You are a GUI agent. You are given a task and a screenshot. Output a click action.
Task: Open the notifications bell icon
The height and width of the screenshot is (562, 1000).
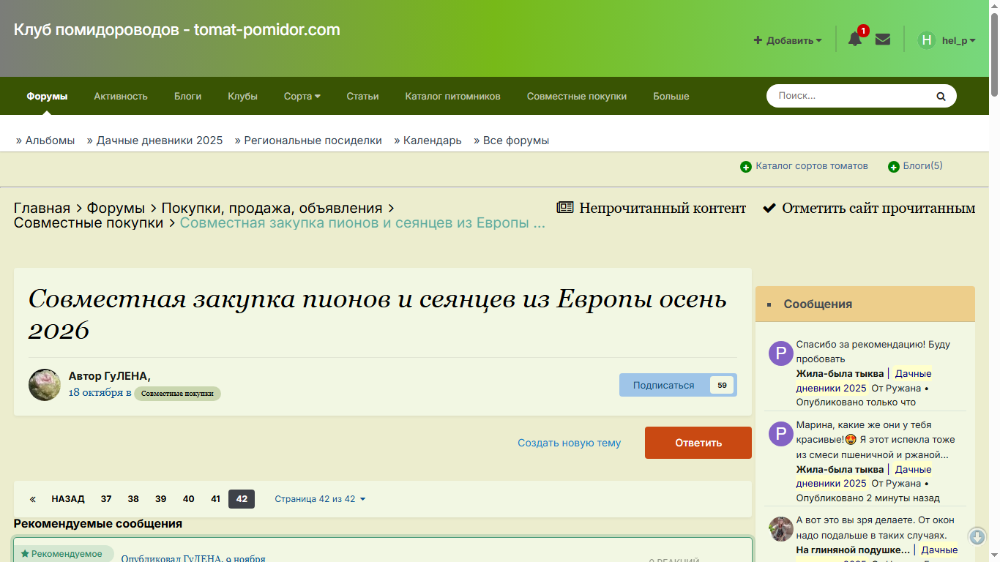pyautogui.click(x=854, y=40)
